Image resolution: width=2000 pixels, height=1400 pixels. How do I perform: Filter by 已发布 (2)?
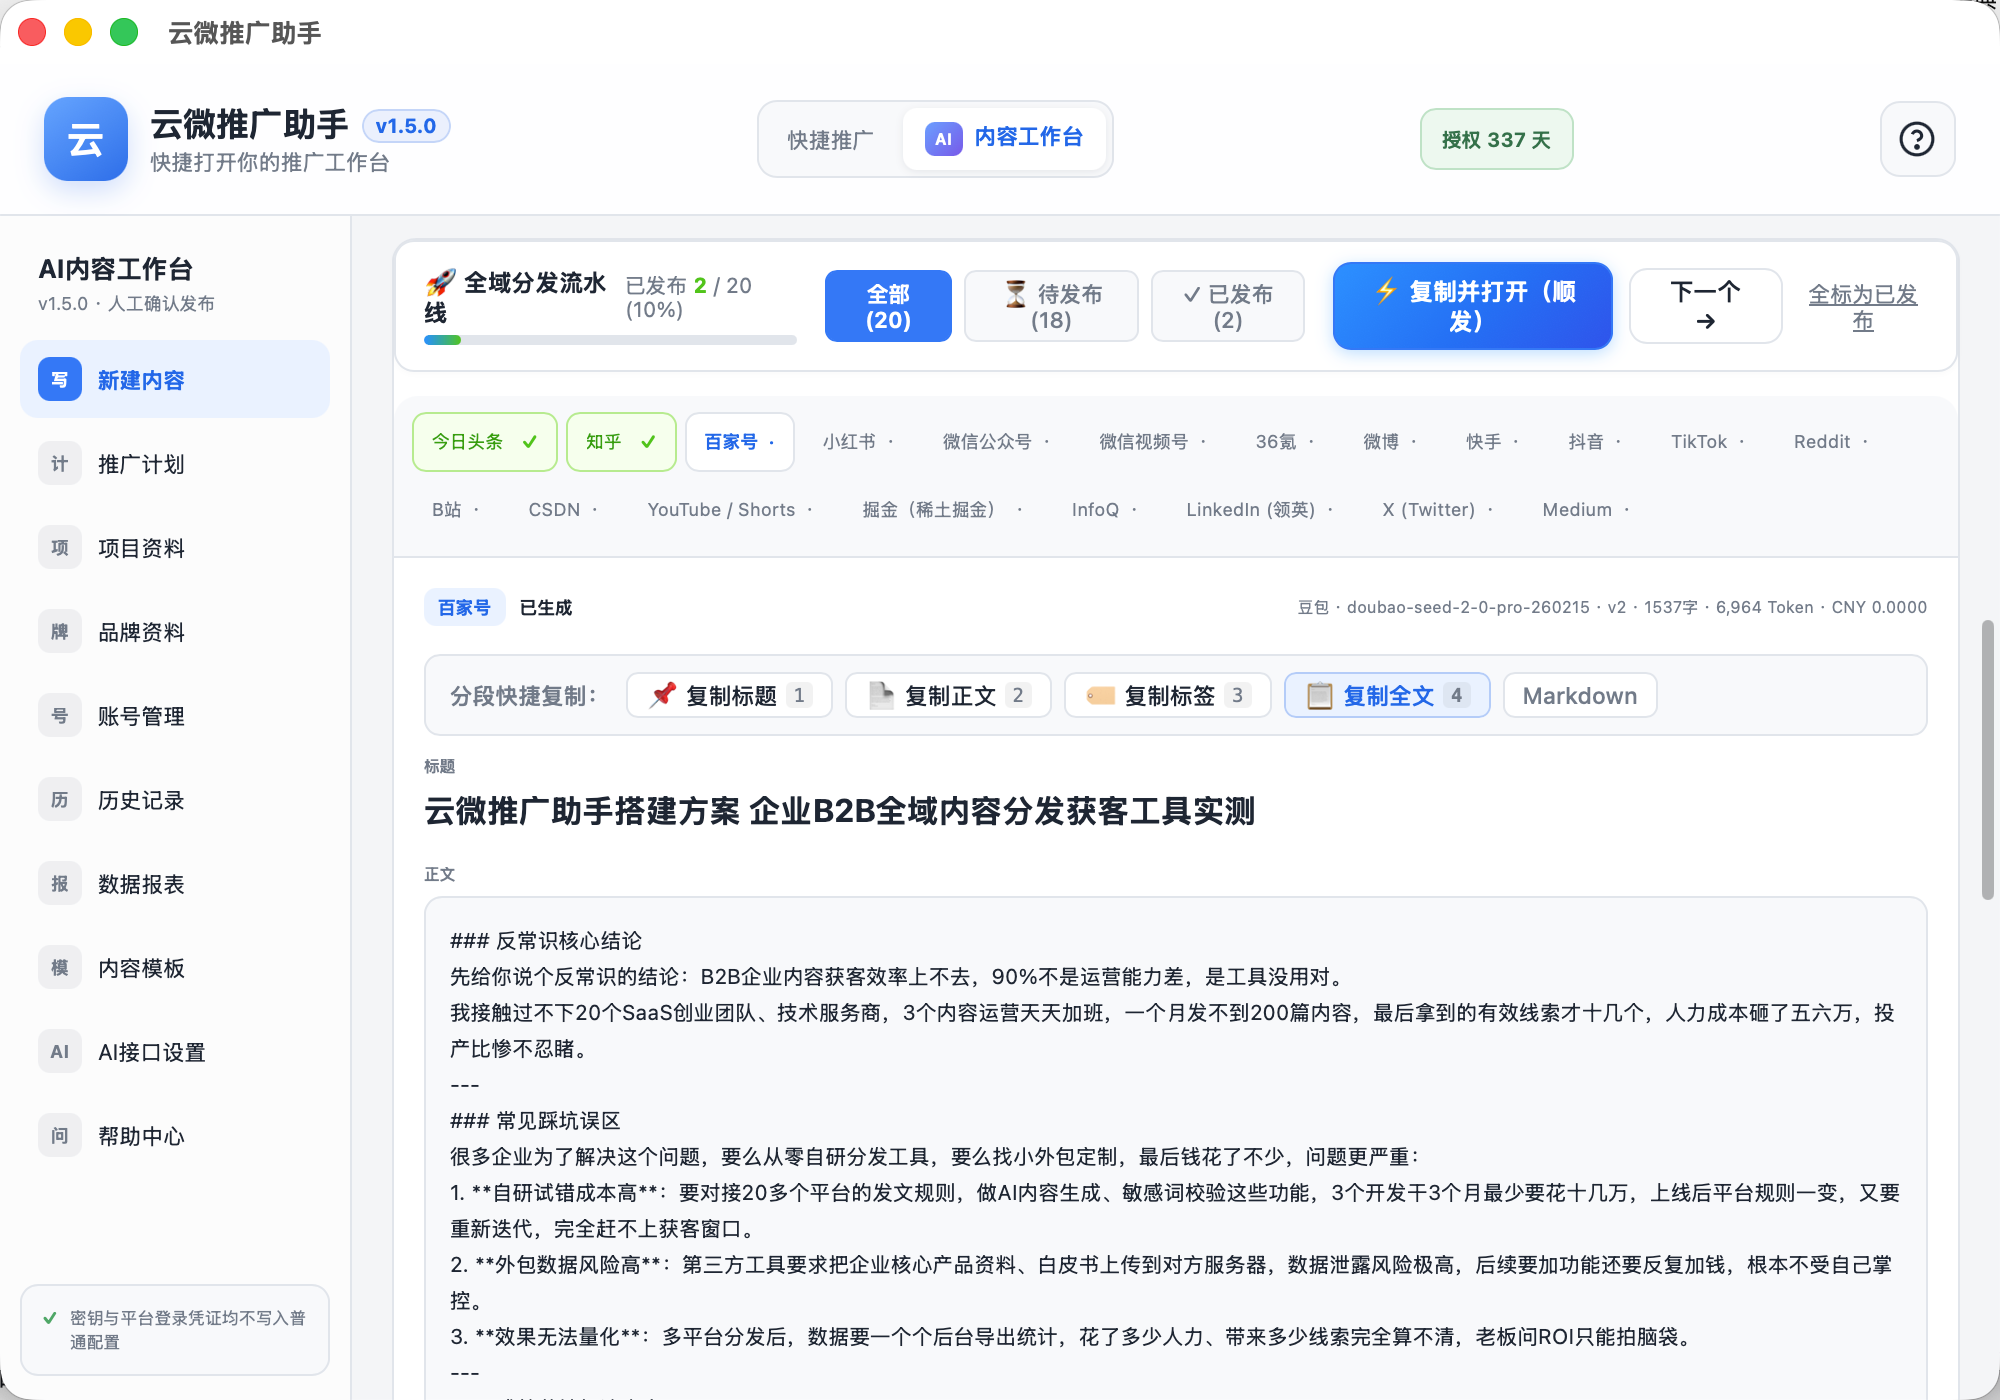1228,306
